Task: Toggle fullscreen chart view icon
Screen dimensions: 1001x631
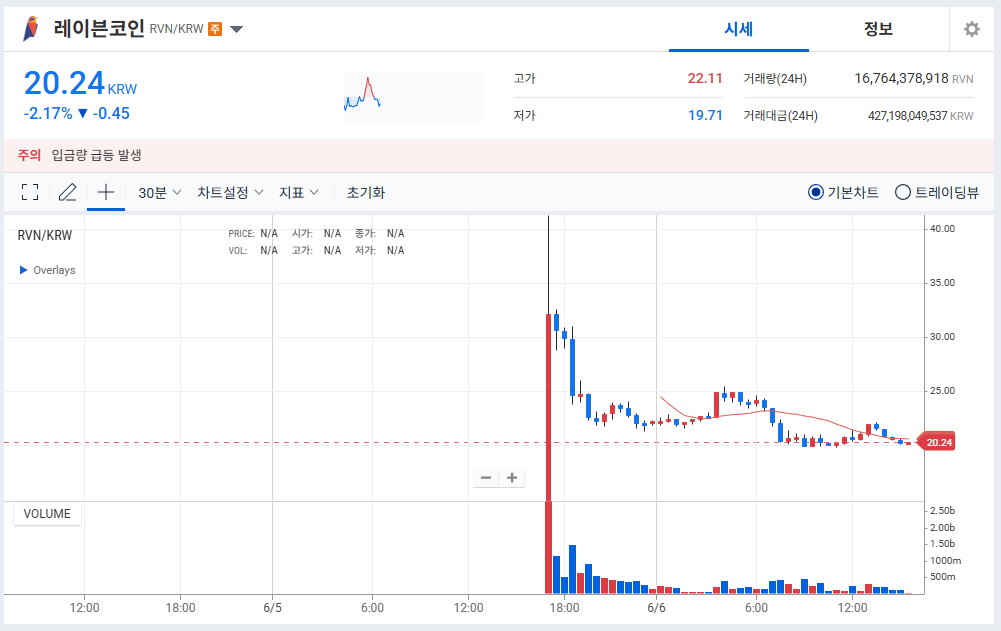Action: coord(30,192)
